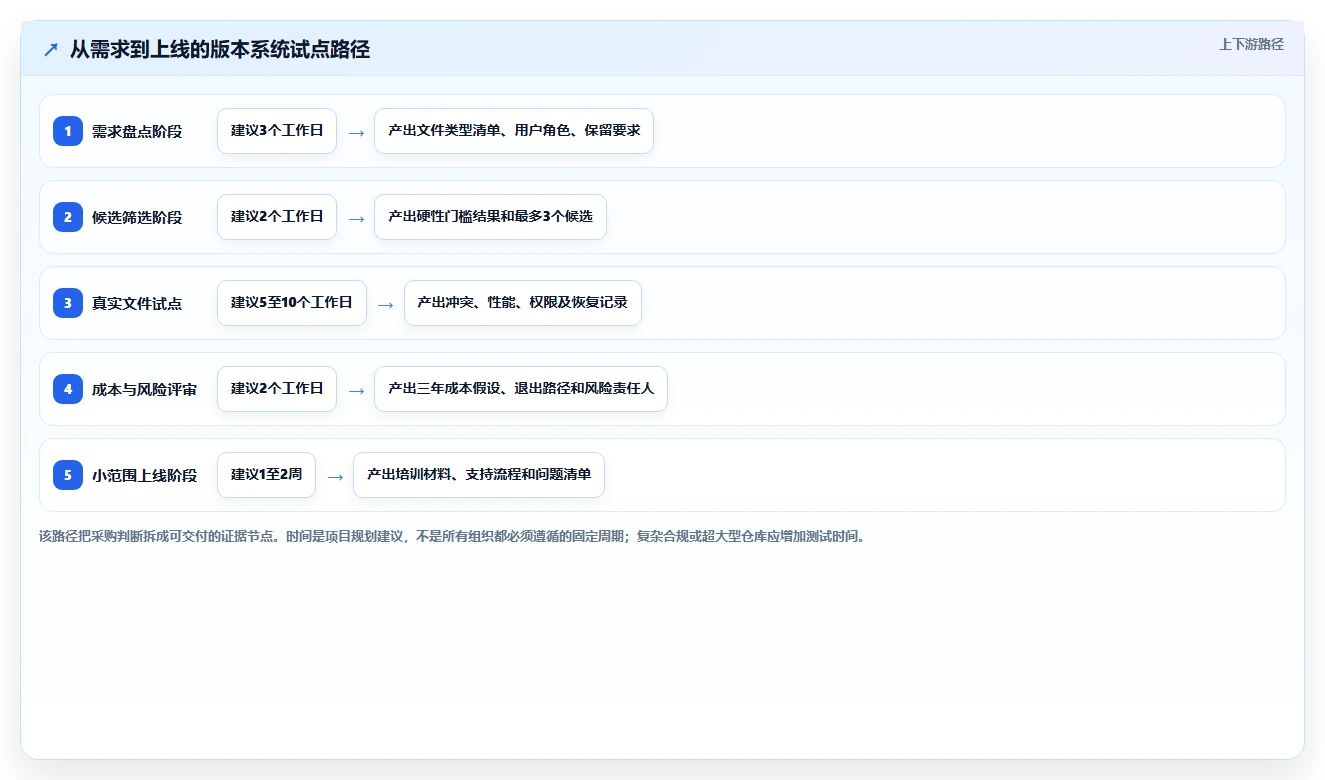This screenshot has width=1325, height=780.
Task: Click the 成本与风险评审 stage name
Action: click(144, 389)
